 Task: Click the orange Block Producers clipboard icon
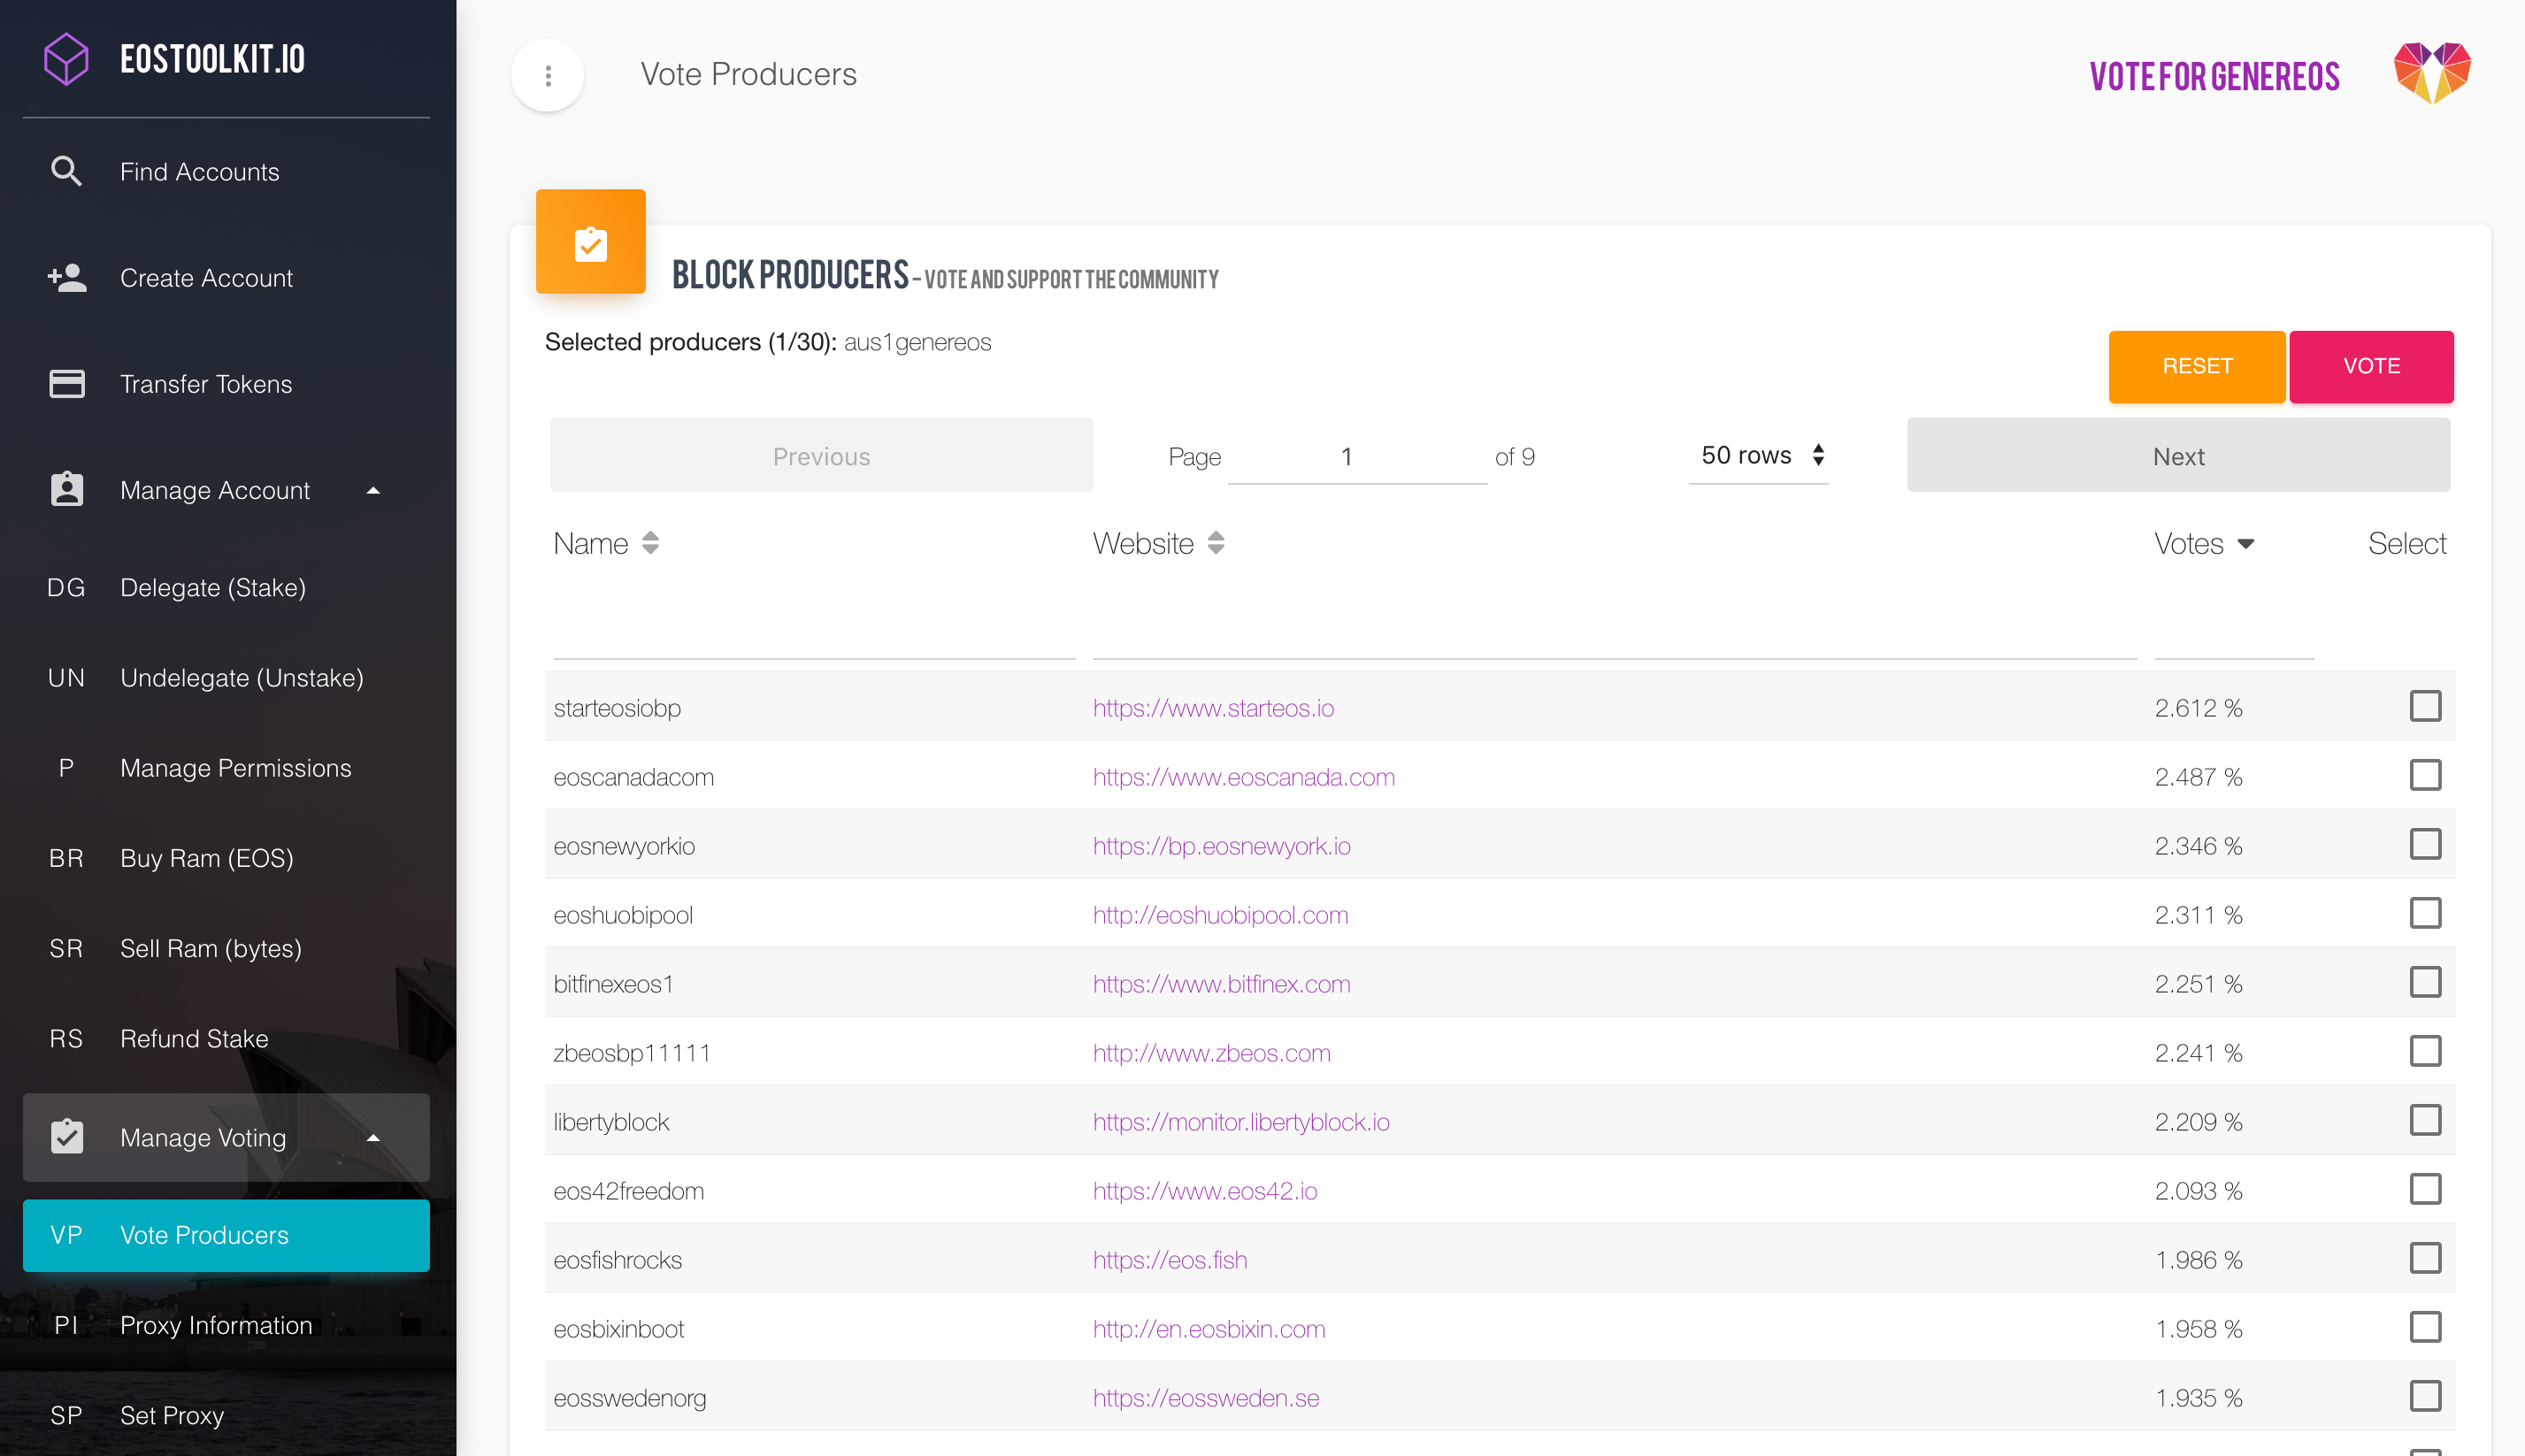(x=591, y=241)
